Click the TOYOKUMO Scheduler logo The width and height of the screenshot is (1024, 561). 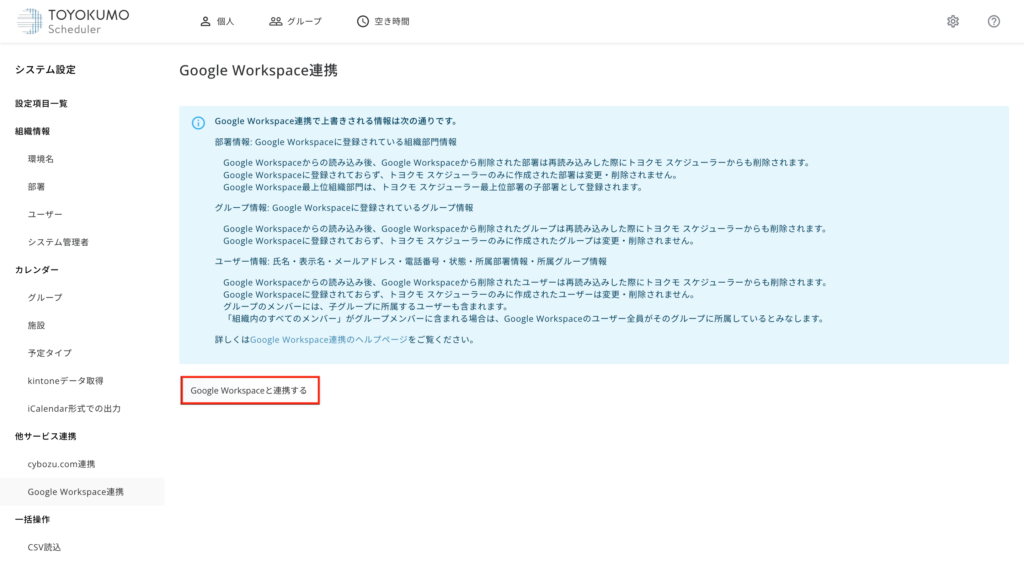(73, 22)
